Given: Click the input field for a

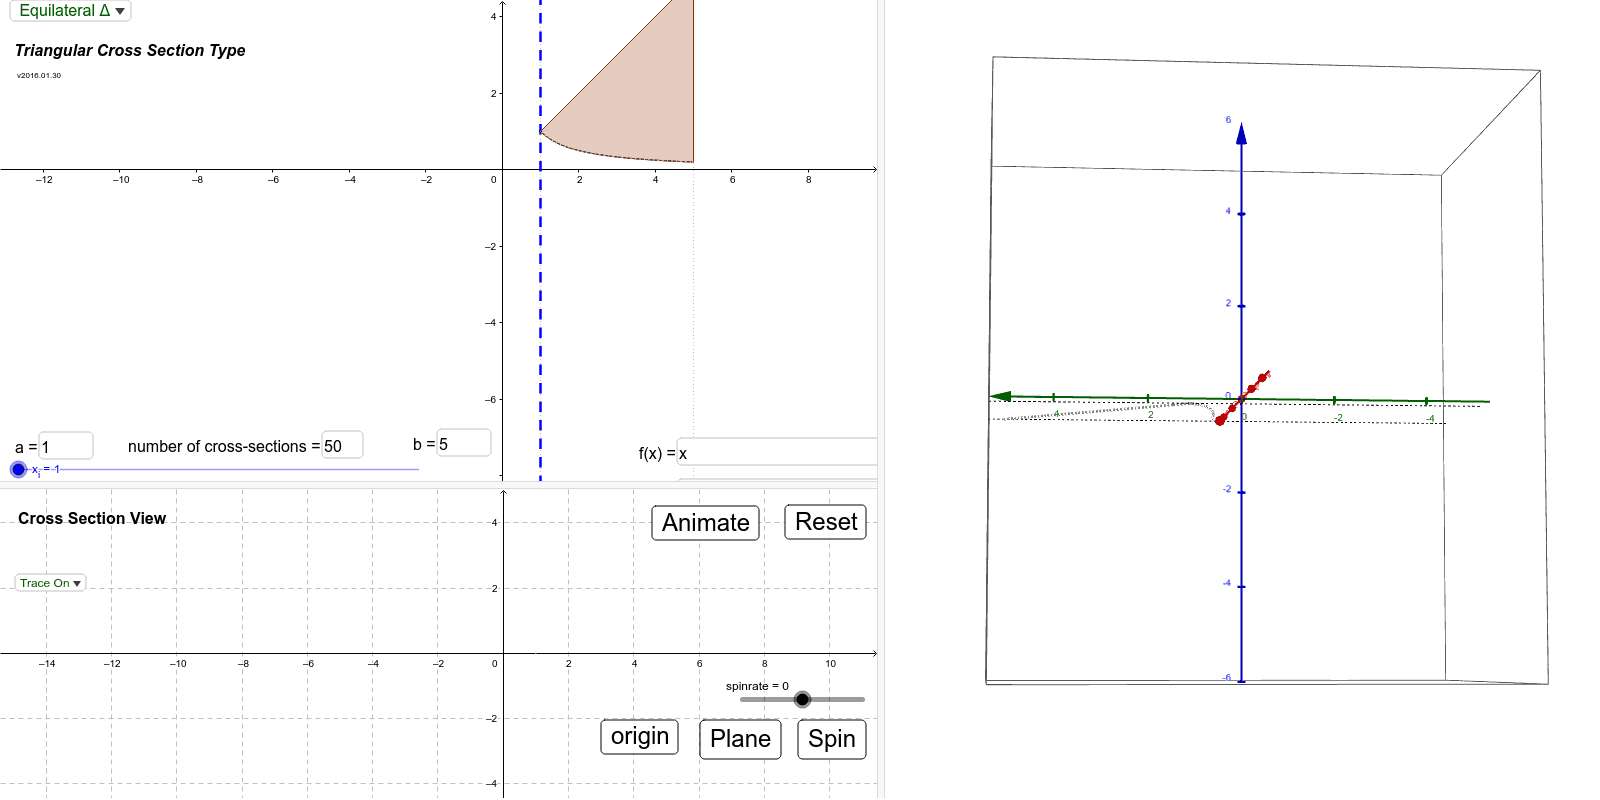Looking at the screenshot, I should click(x=66, y=446).
